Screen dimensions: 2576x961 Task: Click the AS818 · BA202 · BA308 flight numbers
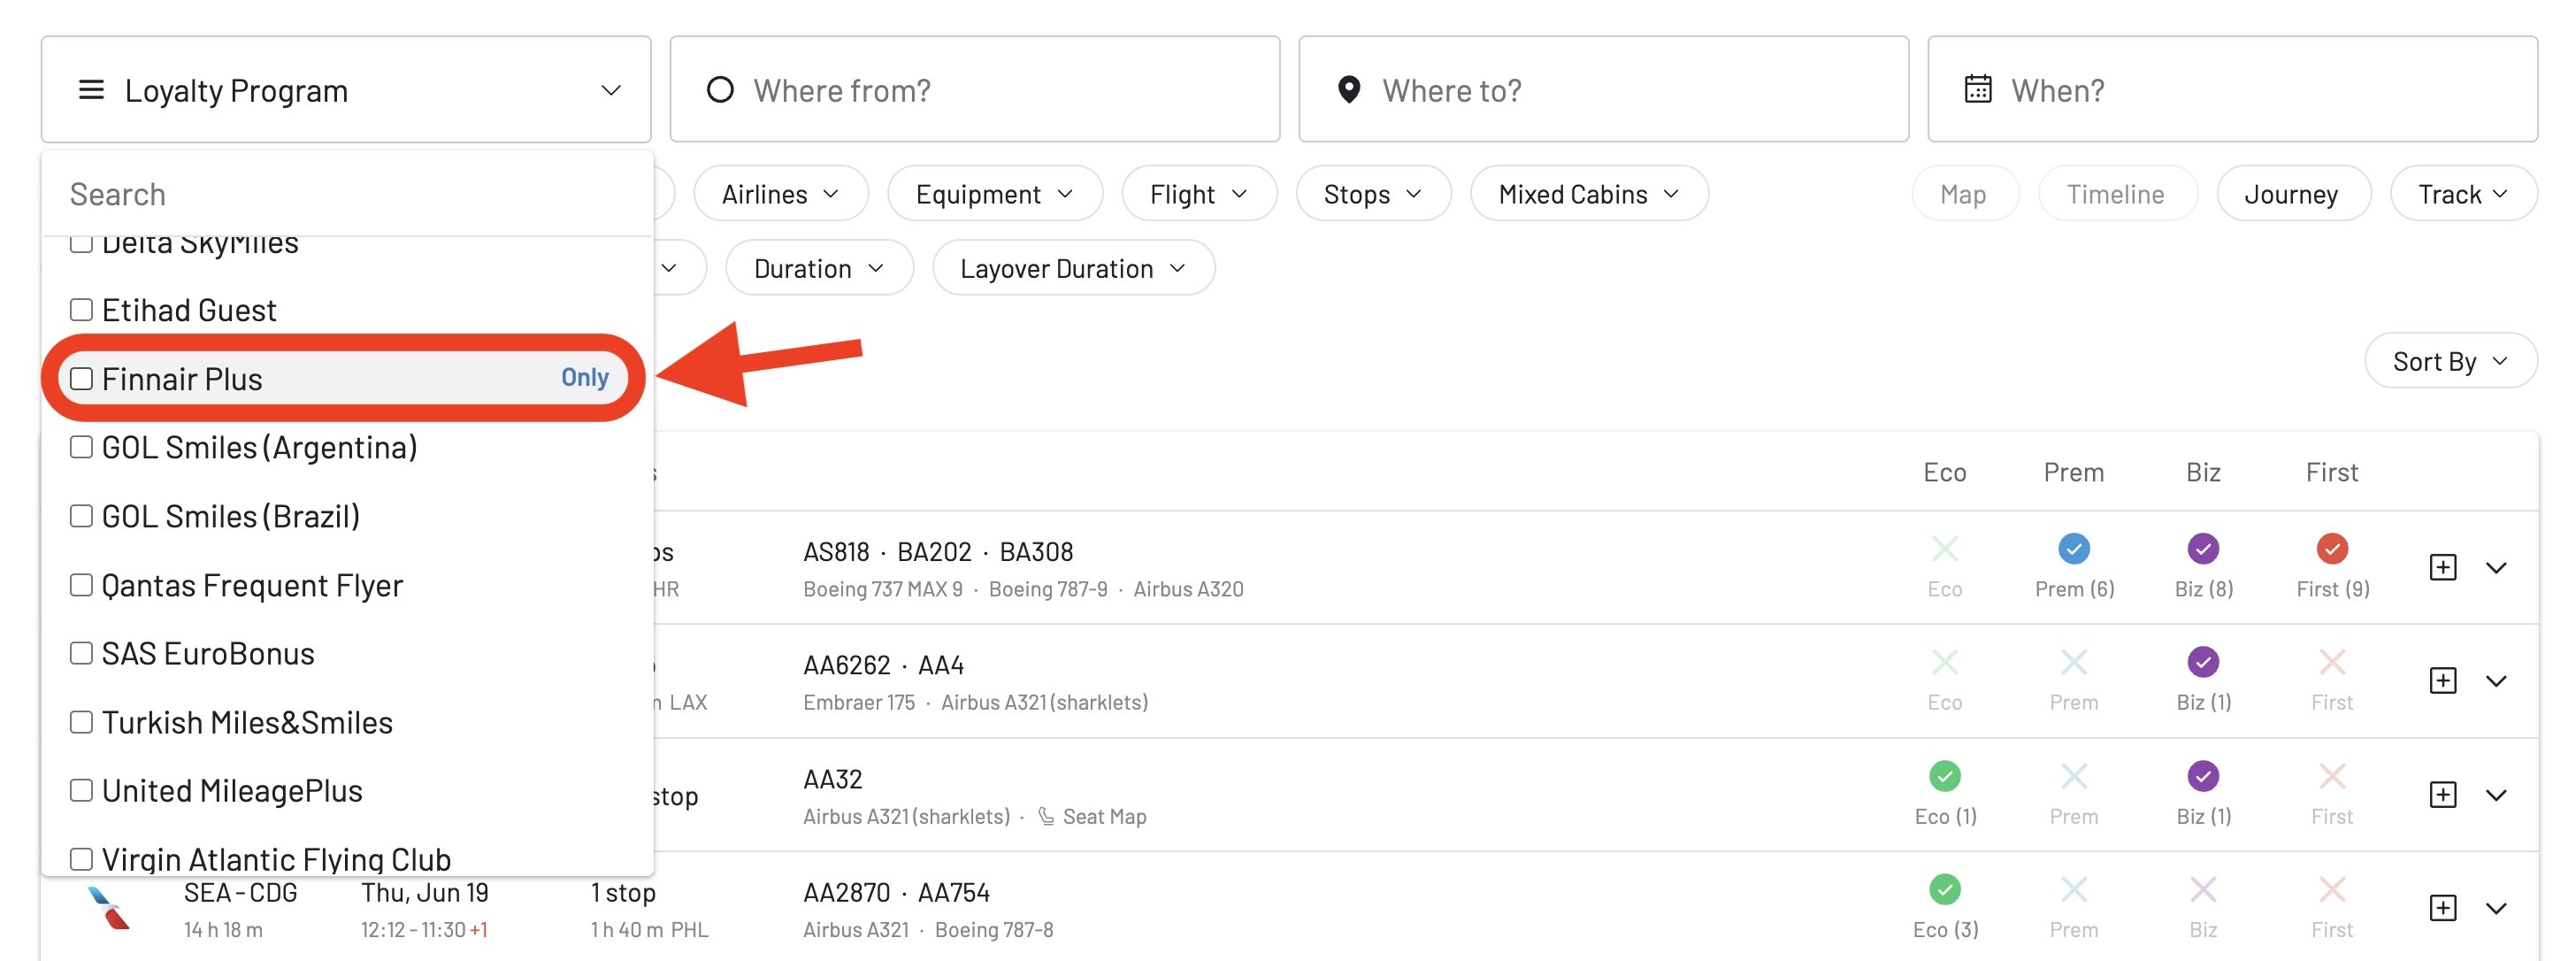(x=937, y=551)
